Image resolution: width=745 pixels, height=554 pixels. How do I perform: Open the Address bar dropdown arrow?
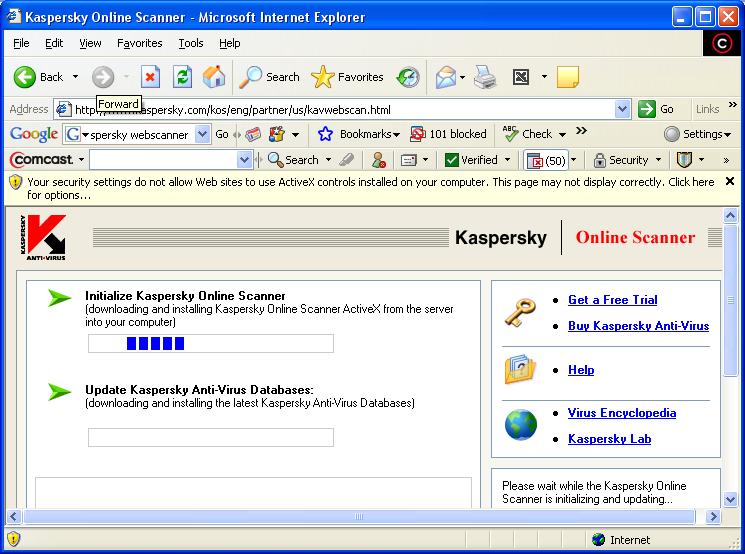[x=622, y=109]
